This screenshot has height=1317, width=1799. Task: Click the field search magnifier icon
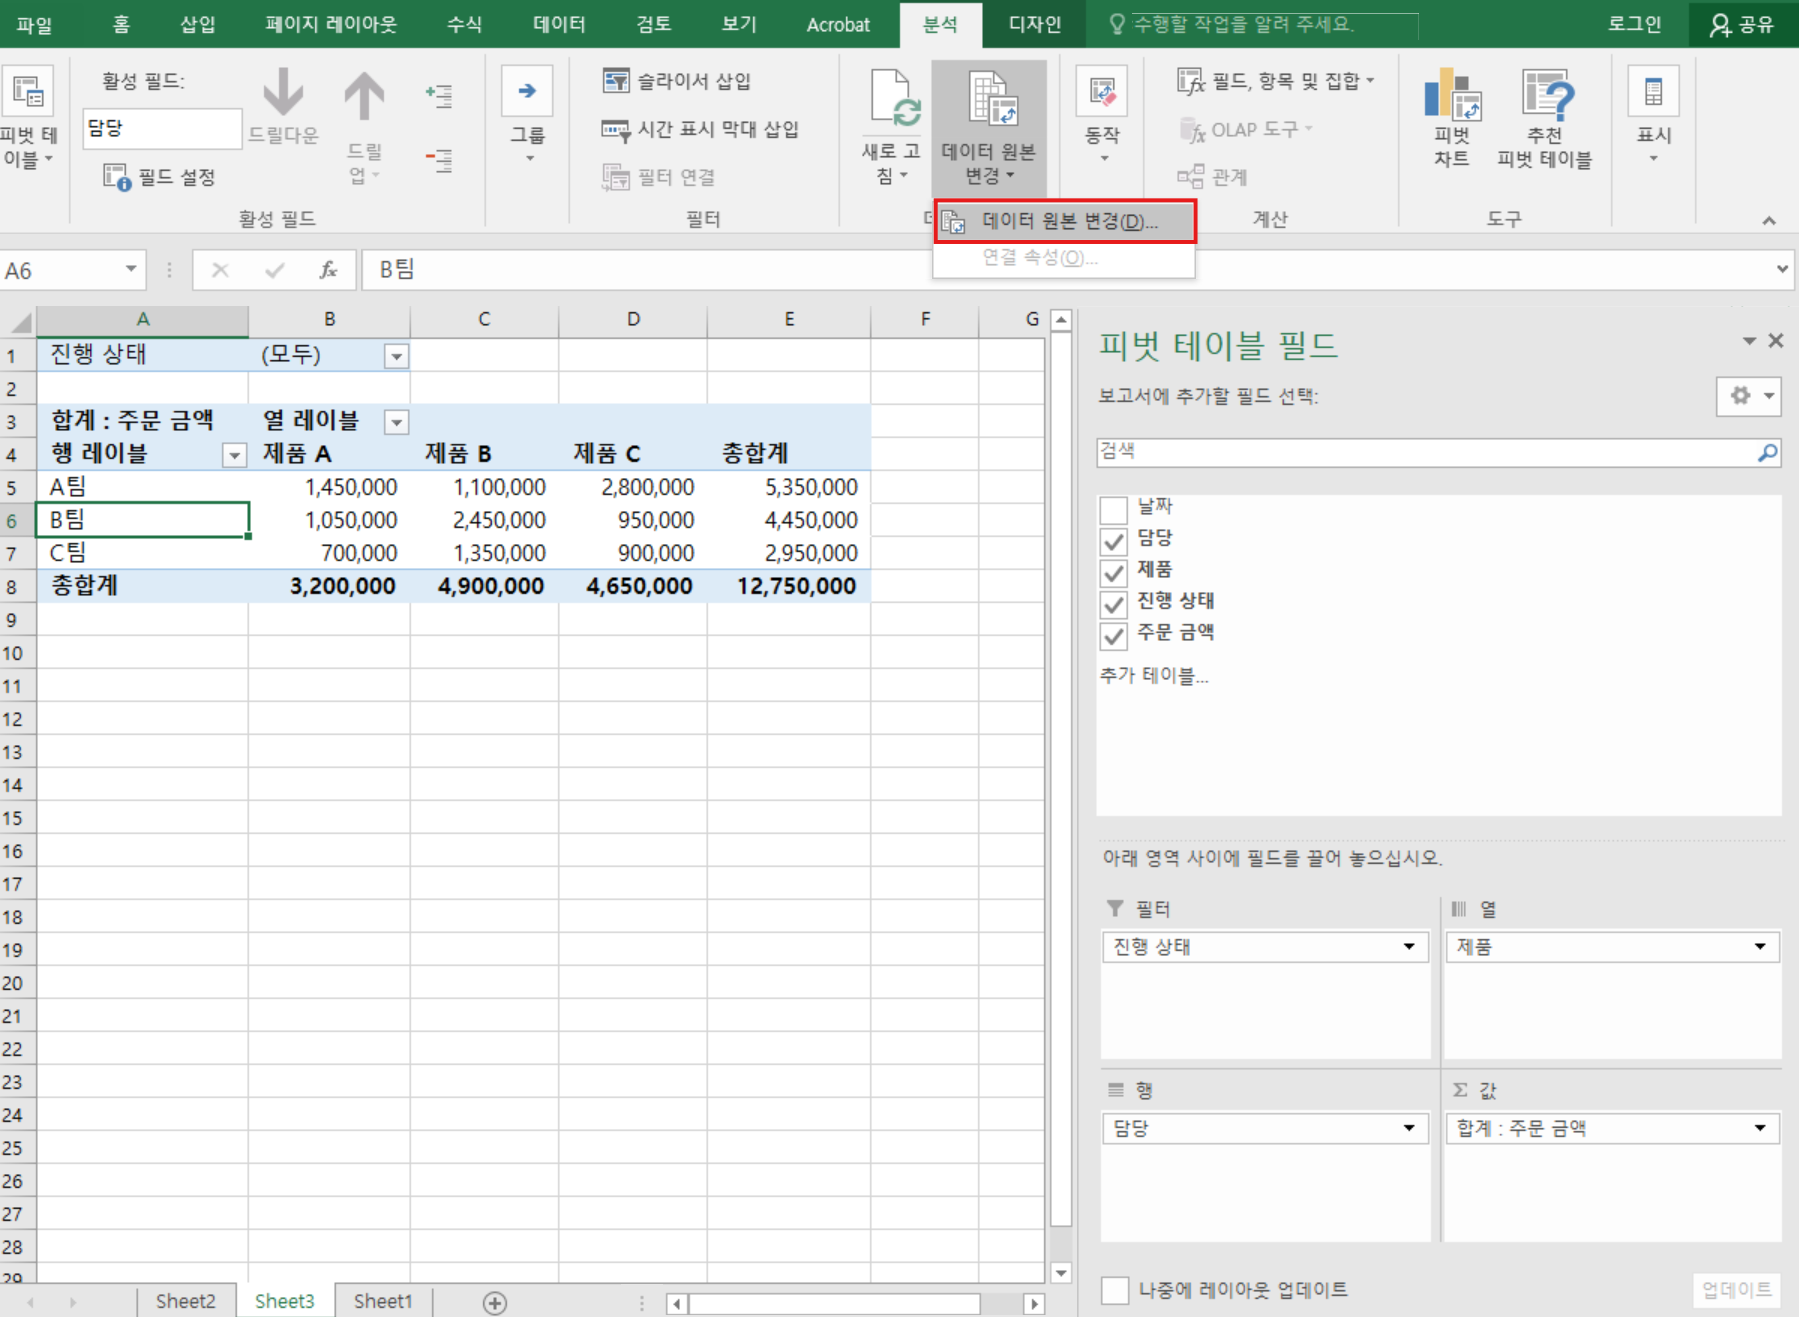click(x=1767, y=453)
